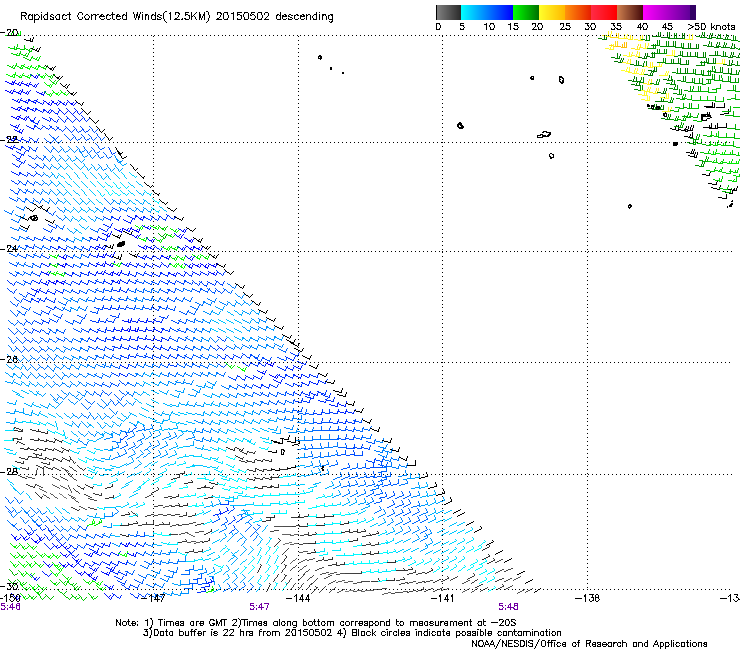Click the magenta 40-45 knots color segment
The image size is (740, 650).
656,12
